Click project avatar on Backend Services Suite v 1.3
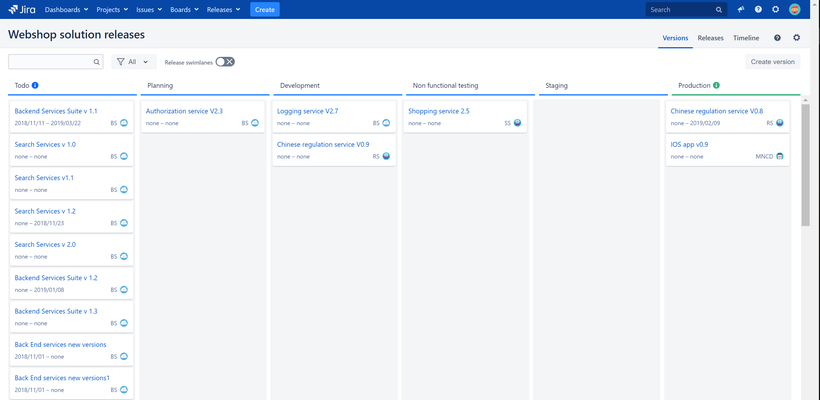This screenshot has width=820, height=400. [124, 323]
